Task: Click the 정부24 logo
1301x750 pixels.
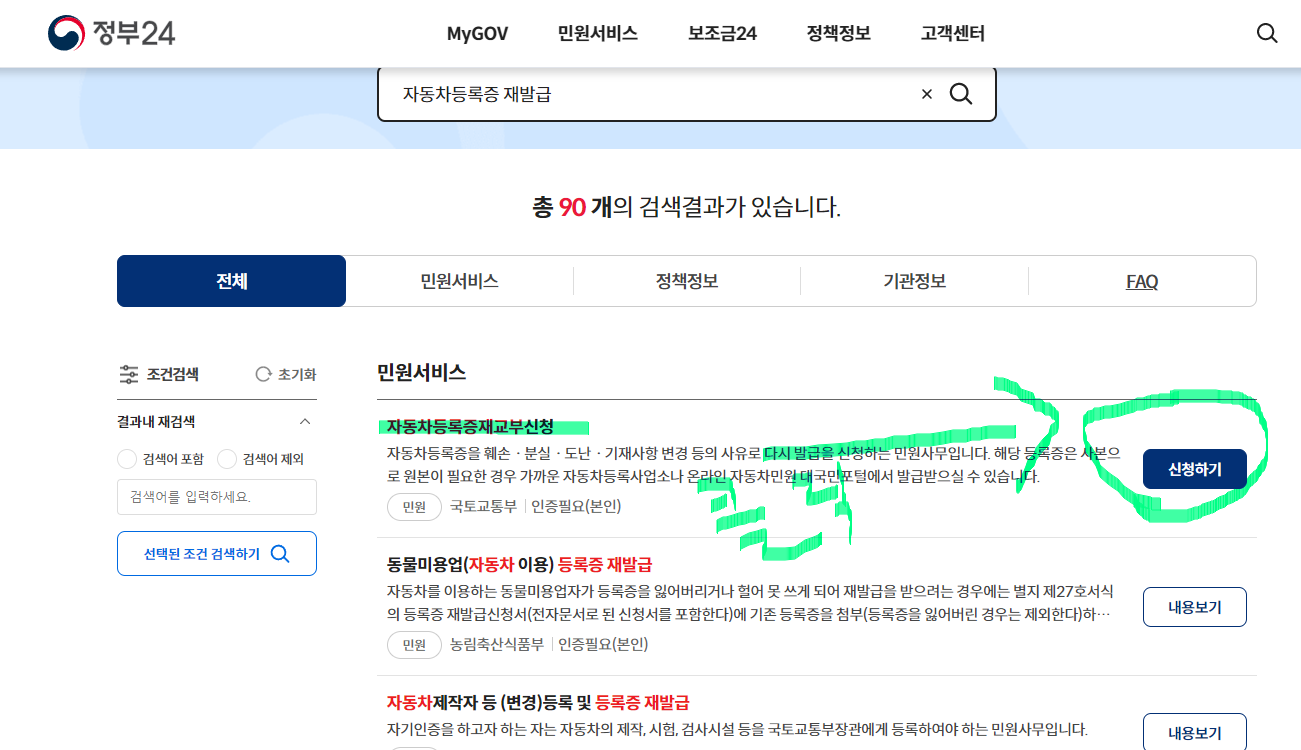Action: (111, 33)
